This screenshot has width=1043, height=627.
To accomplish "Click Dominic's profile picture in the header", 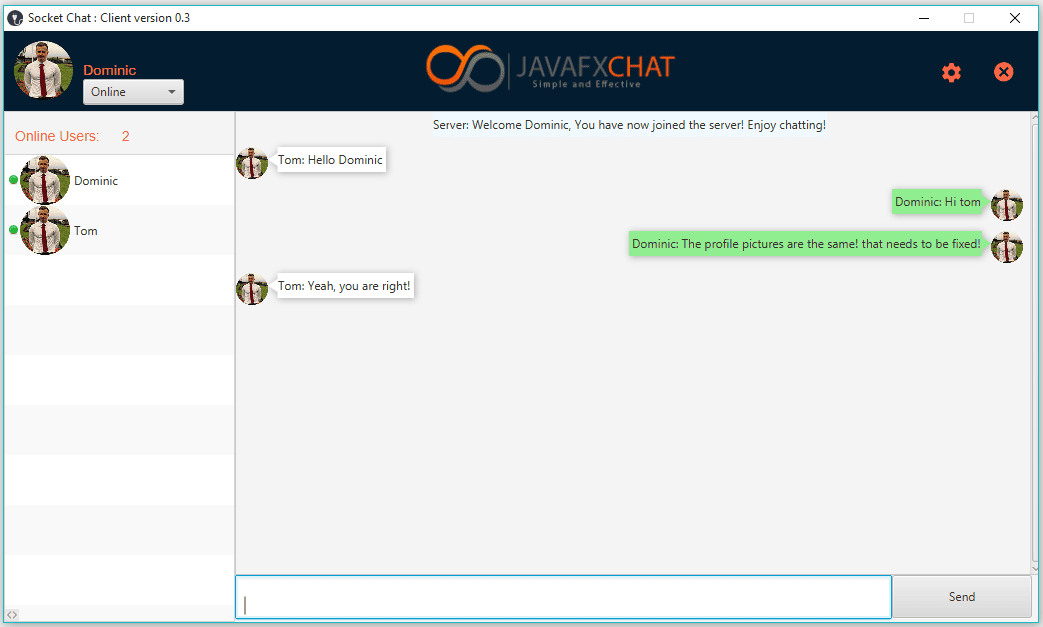I will (43, 70).
